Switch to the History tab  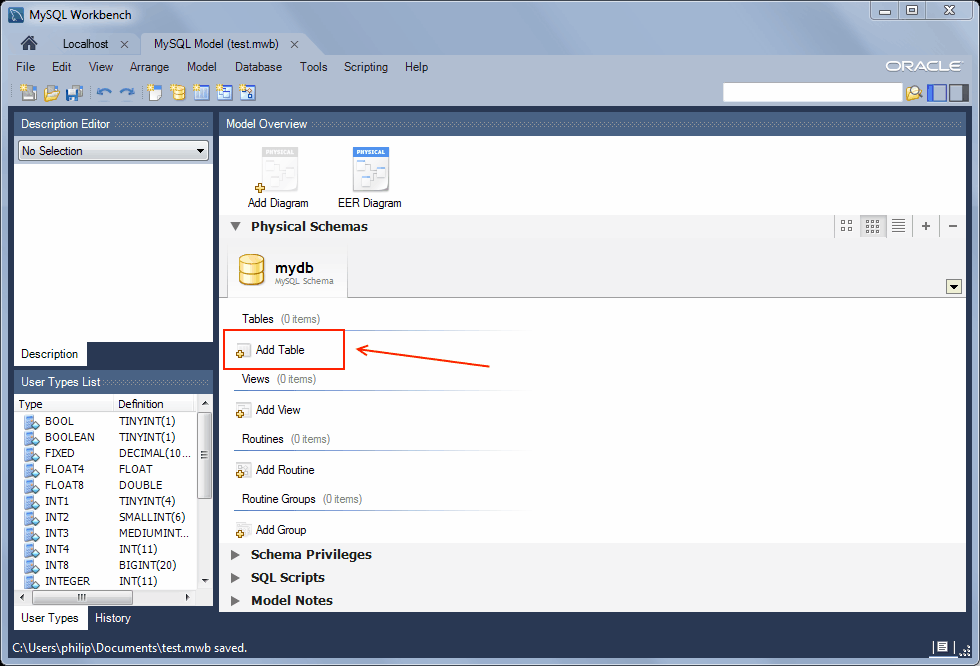coord(112,618)
